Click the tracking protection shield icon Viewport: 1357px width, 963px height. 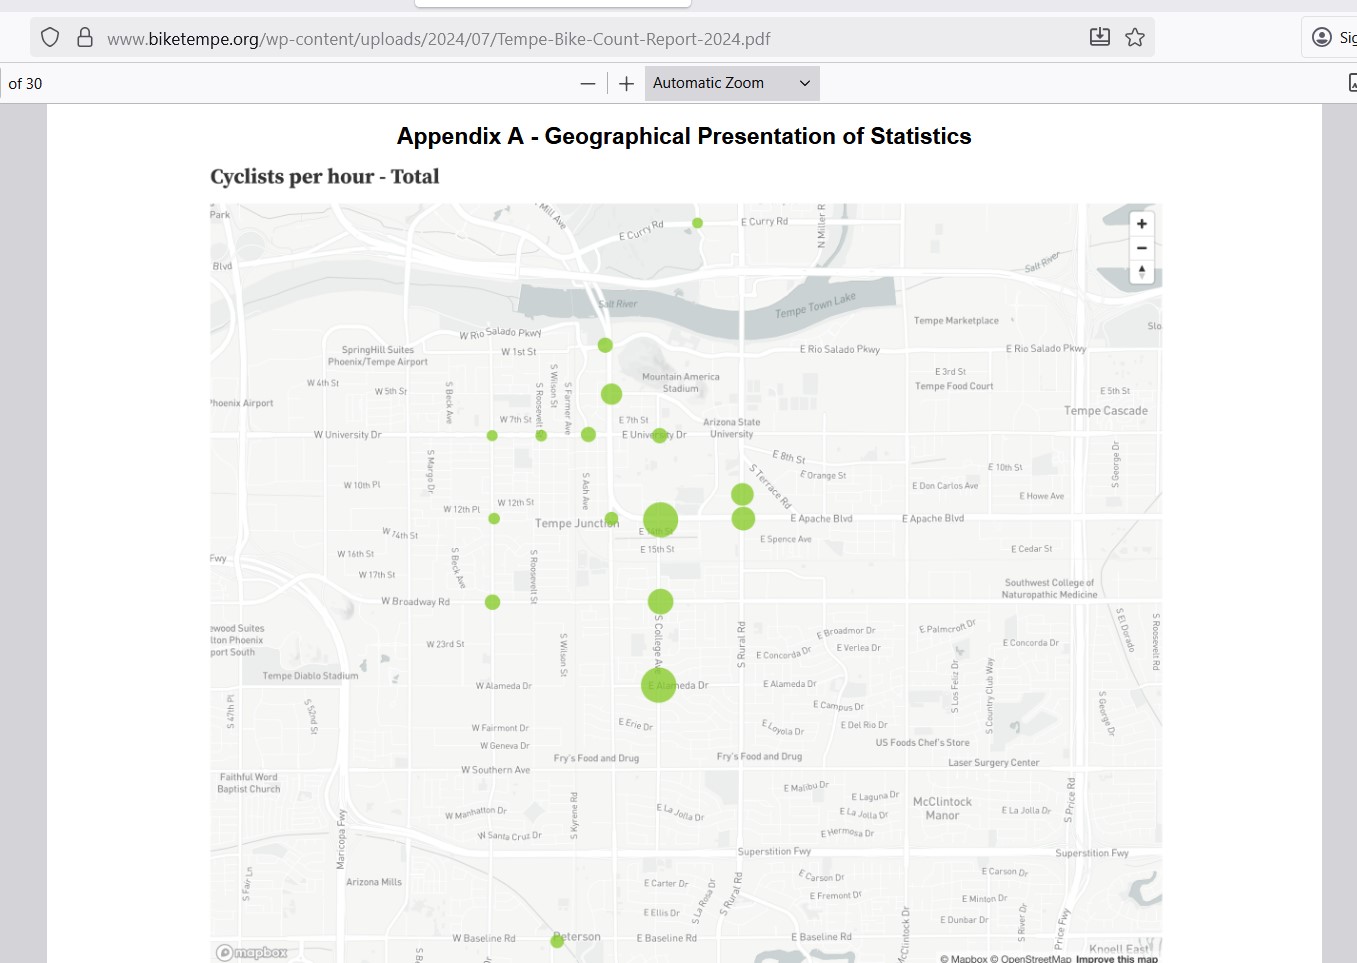[50, 38]
